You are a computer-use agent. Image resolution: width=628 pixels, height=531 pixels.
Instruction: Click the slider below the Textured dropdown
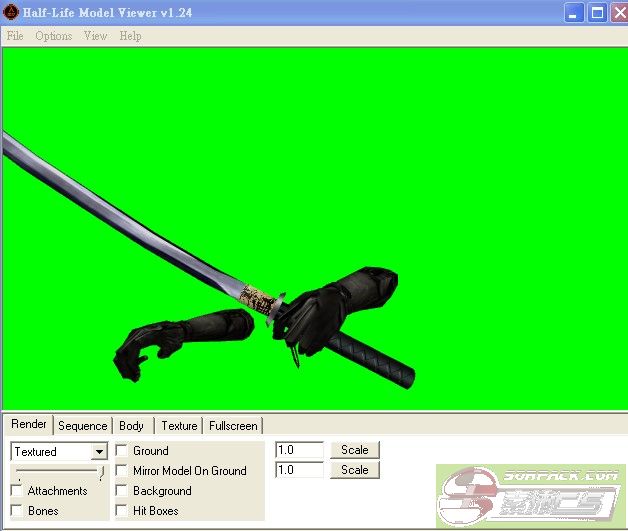[x=58, y=471]
